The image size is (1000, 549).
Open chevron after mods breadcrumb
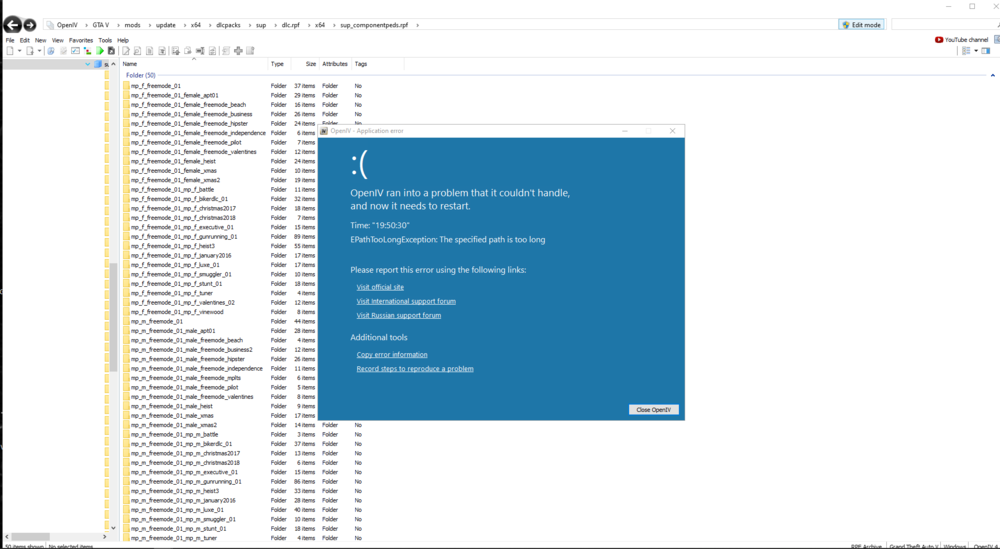coord(148,26)
